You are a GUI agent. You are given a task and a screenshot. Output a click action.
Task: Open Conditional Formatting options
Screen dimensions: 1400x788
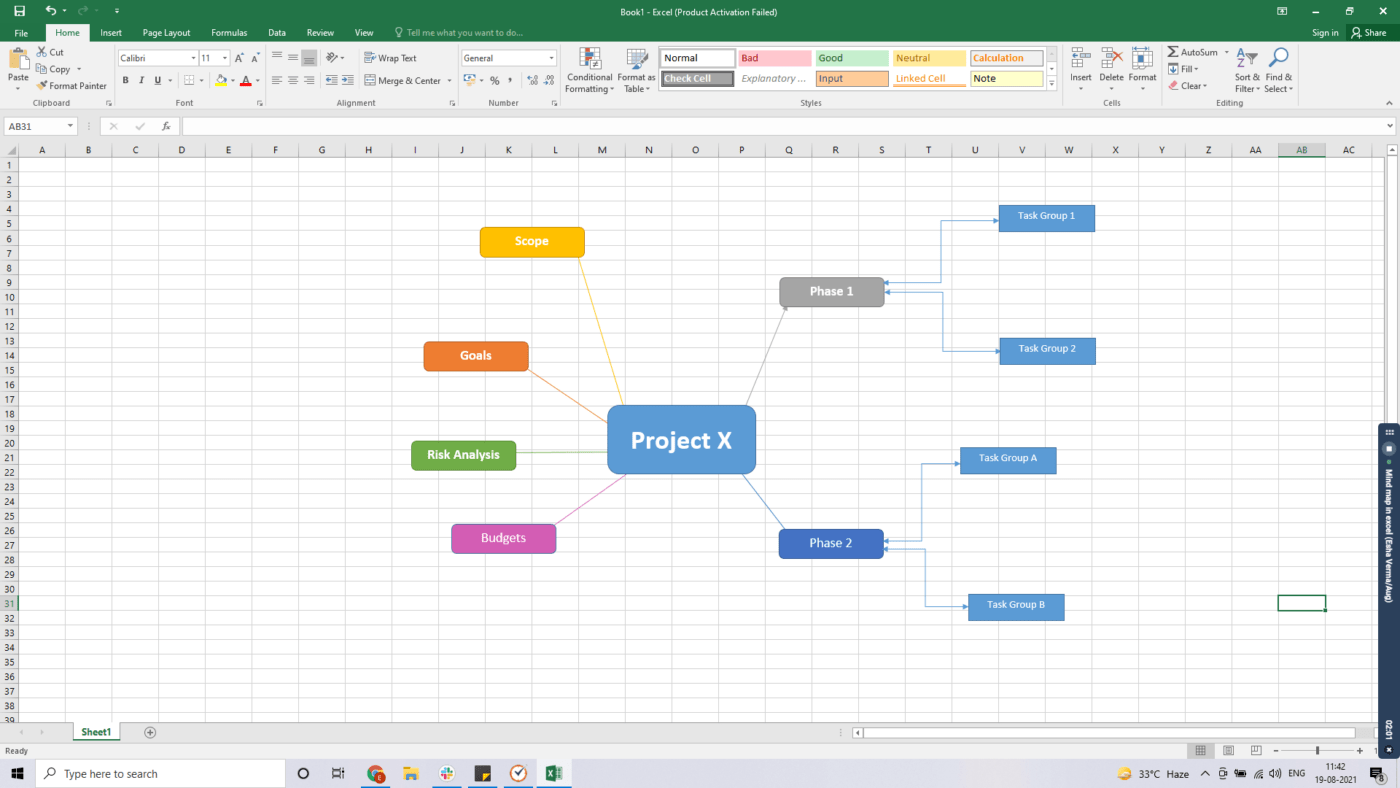(589, 68)
